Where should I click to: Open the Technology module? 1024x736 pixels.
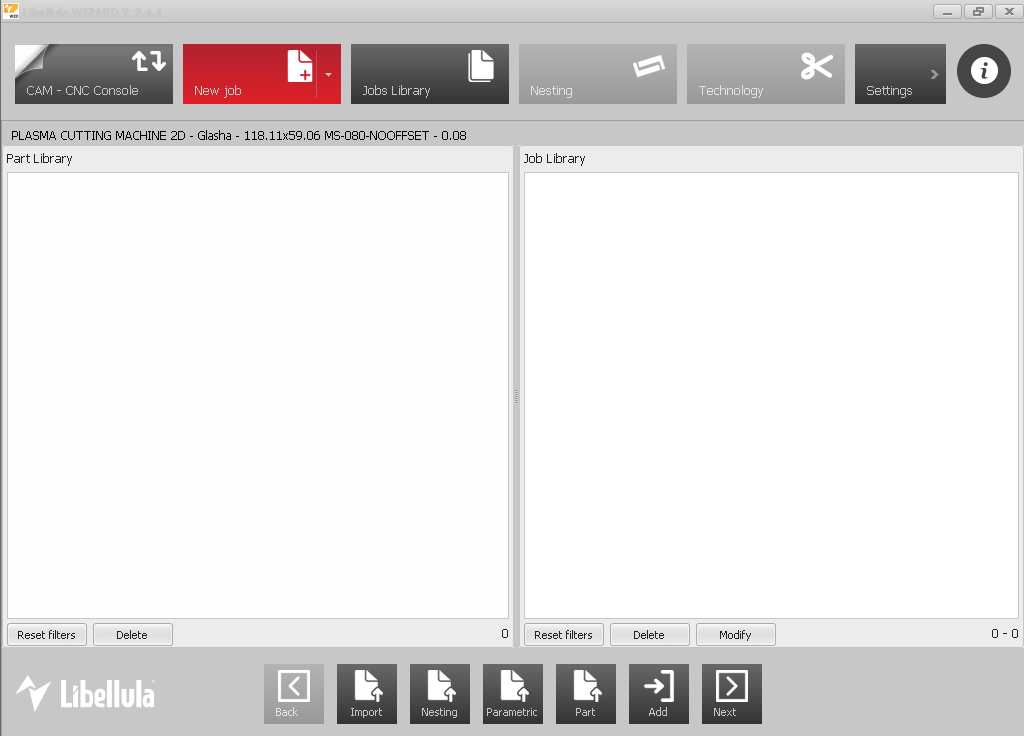point(765,73)
